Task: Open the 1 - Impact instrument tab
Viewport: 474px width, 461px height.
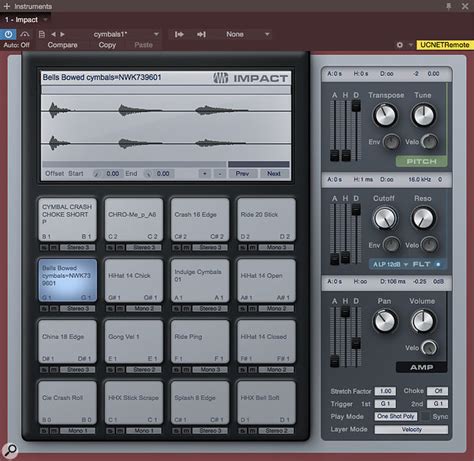Action: 21,20
